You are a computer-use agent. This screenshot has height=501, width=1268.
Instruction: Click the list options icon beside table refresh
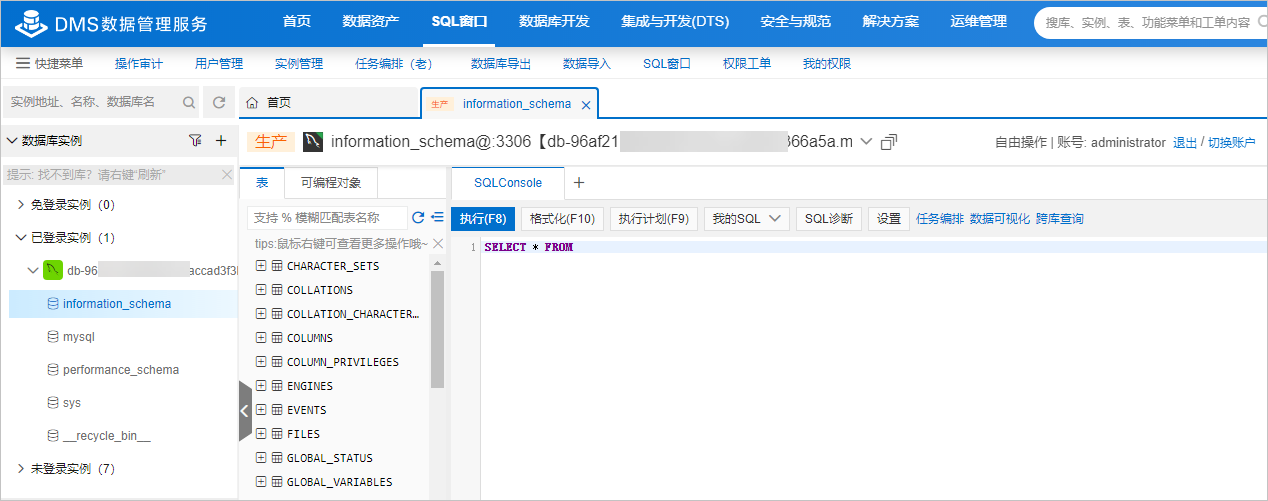(x=437, y=217)
